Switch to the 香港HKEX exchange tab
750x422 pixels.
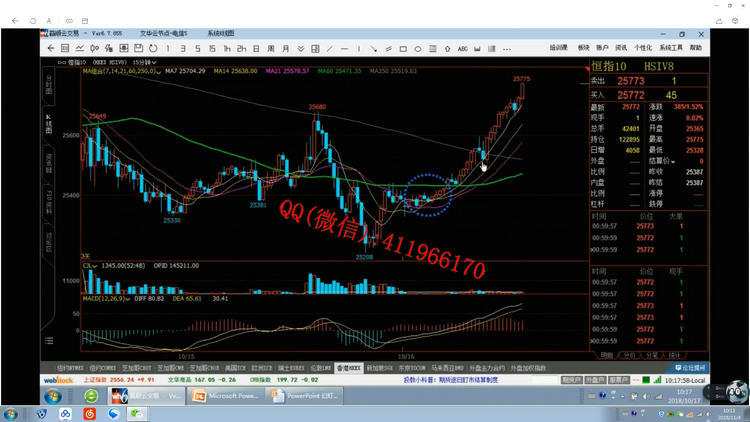pos(349,368)
